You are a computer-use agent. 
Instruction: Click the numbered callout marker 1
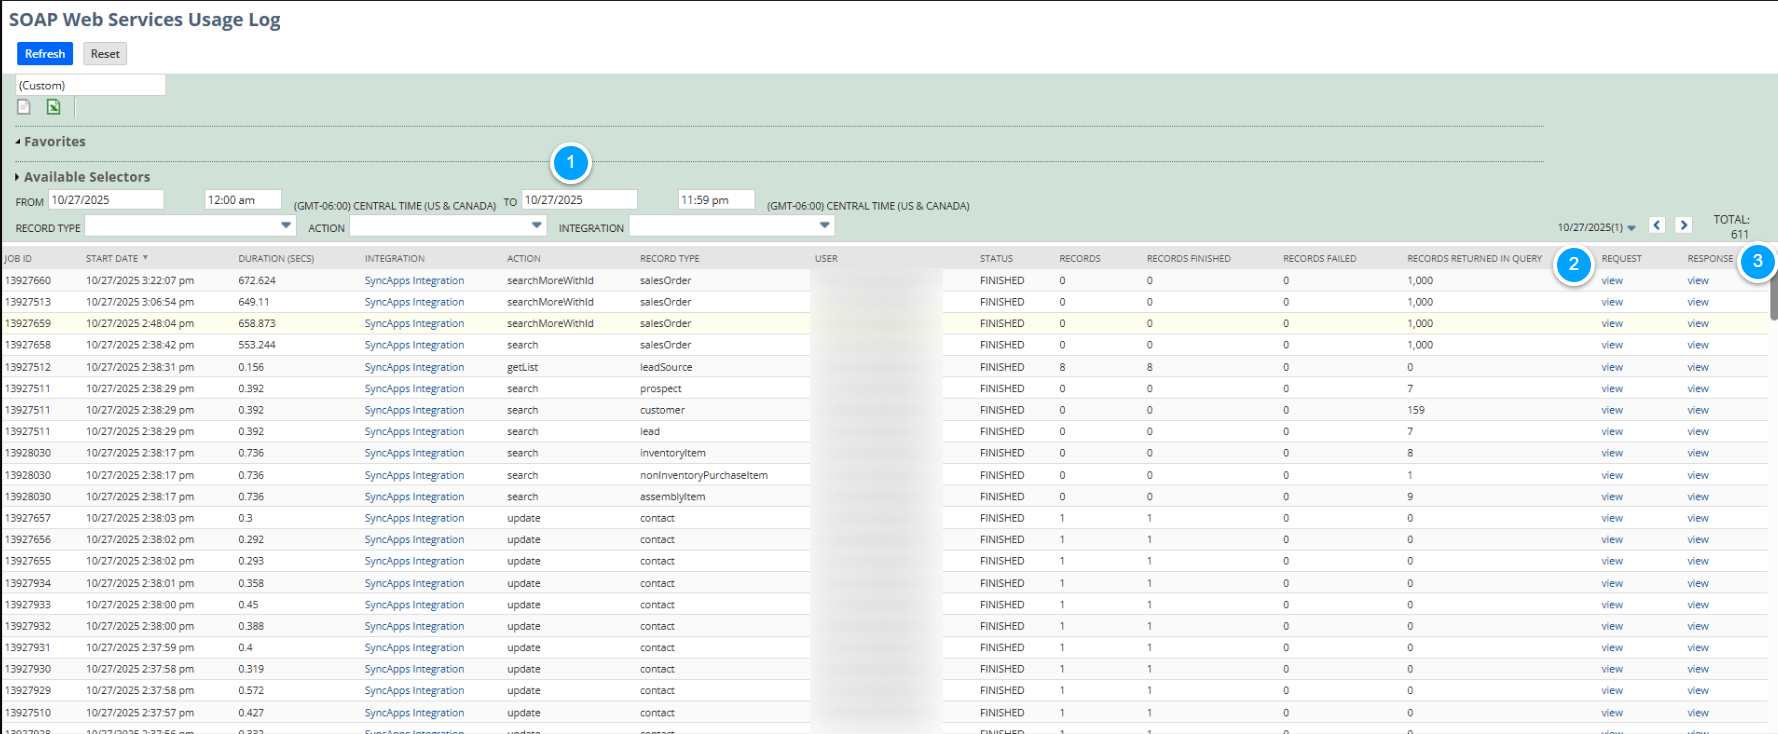571,162
